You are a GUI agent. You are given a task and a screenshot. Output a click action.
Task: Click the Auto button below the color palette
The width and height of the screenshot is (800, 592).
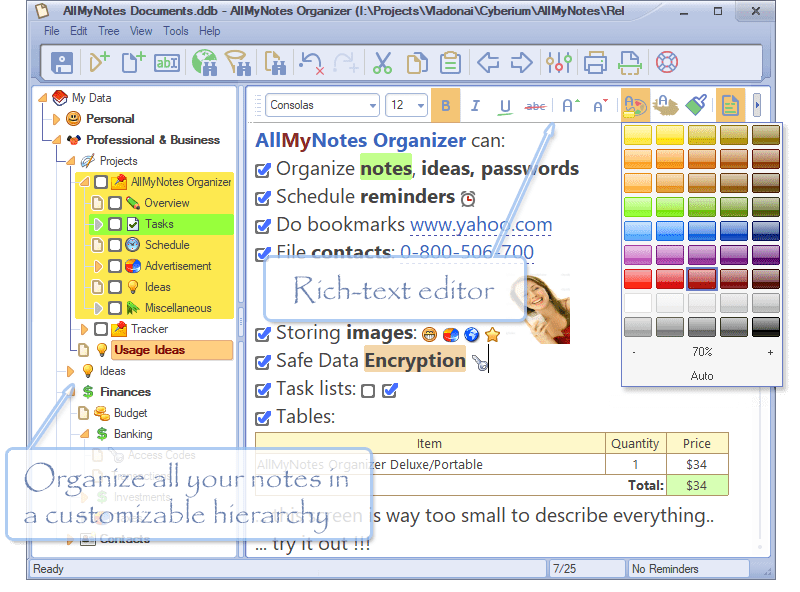702,376
